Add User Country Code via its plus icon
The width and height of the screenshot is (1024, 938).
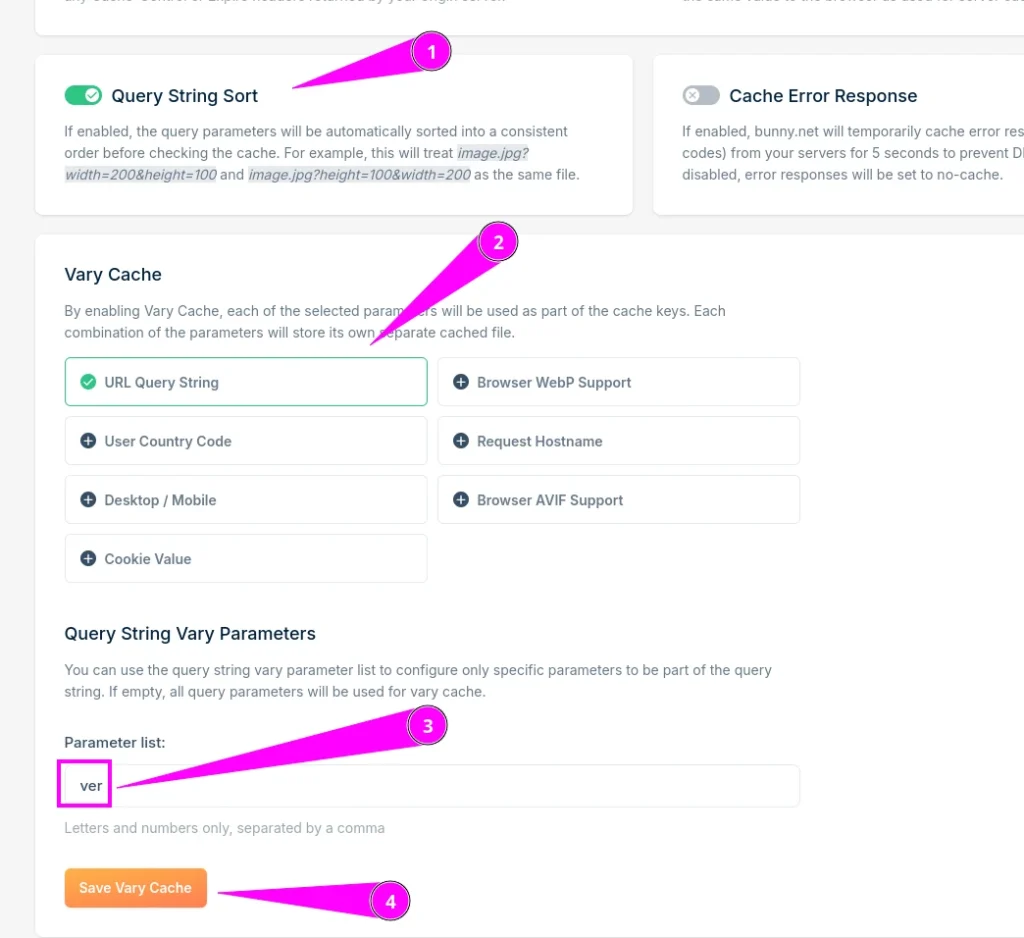(89, 440)
